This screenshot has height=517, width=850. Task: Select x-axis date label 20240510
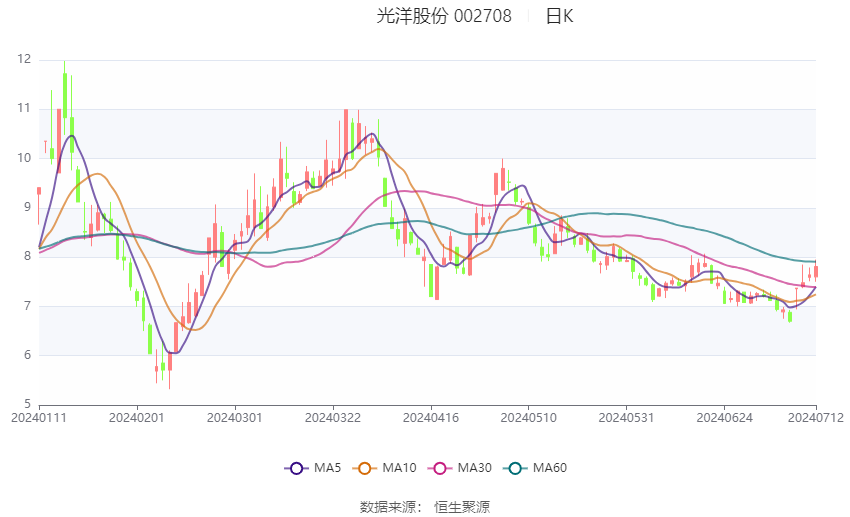click(x=529, y=418)
